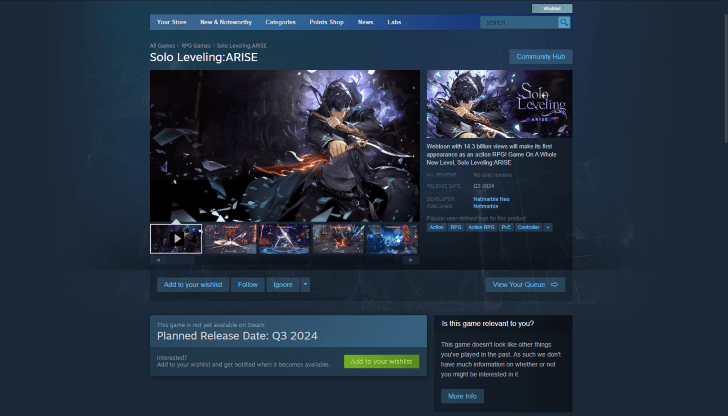Click Solo Leveling:ARISE breadcrumb link
Image resolution: width=728 pixels, height=416 pixels.
coord(242,46)
